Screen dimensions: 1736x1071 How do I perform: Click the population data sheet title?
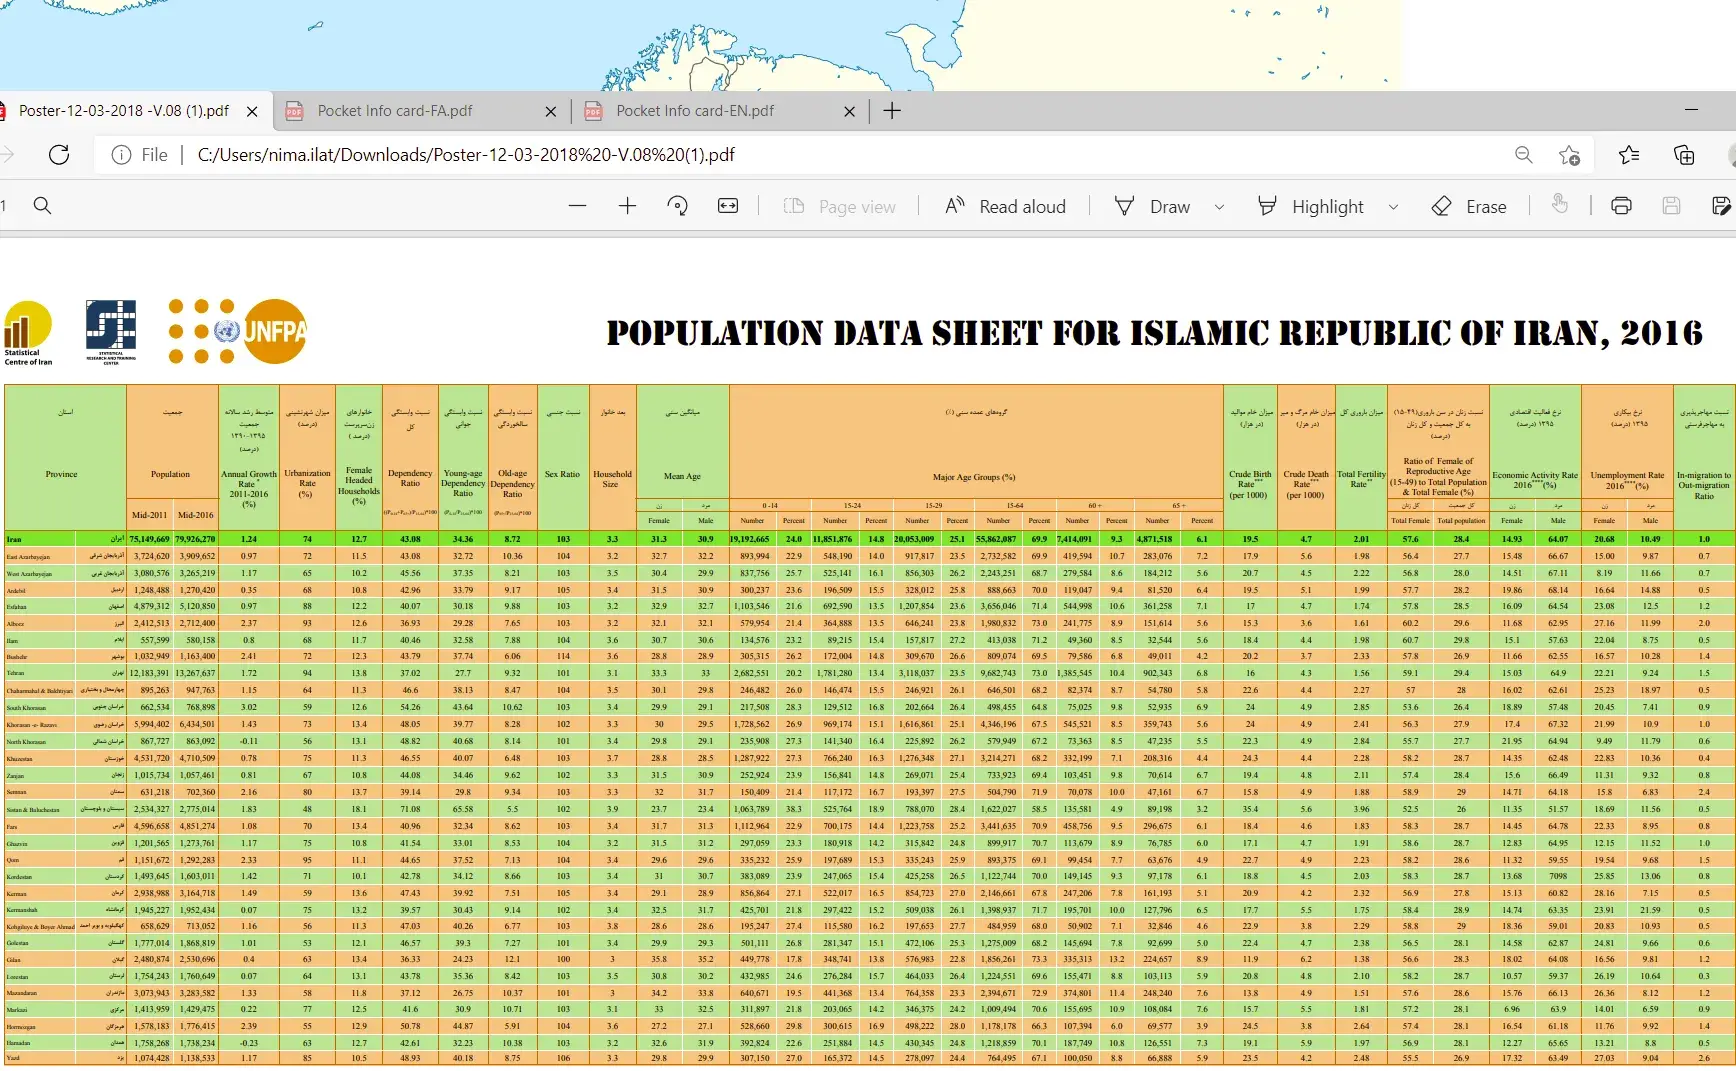tap(1154, 333)
